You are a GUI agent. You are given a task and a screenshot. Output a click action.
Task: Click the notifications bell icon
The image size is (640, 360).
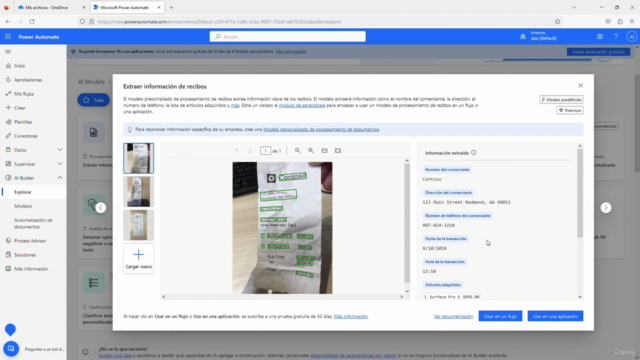click(x=523, y=37)
